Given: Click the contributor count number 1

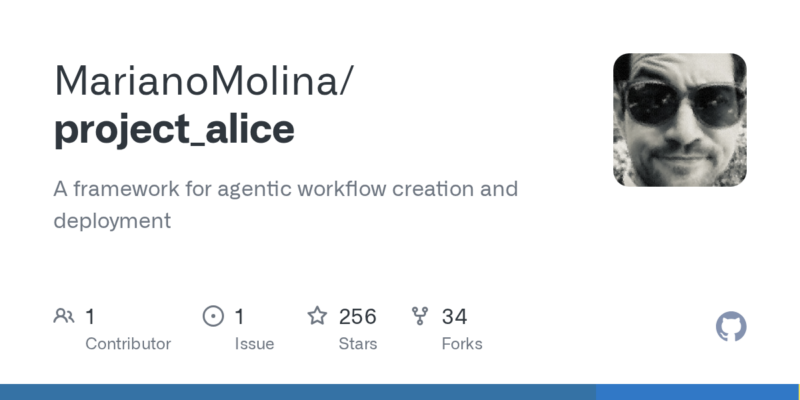Looking at the screenshot, I should [90, 317].
